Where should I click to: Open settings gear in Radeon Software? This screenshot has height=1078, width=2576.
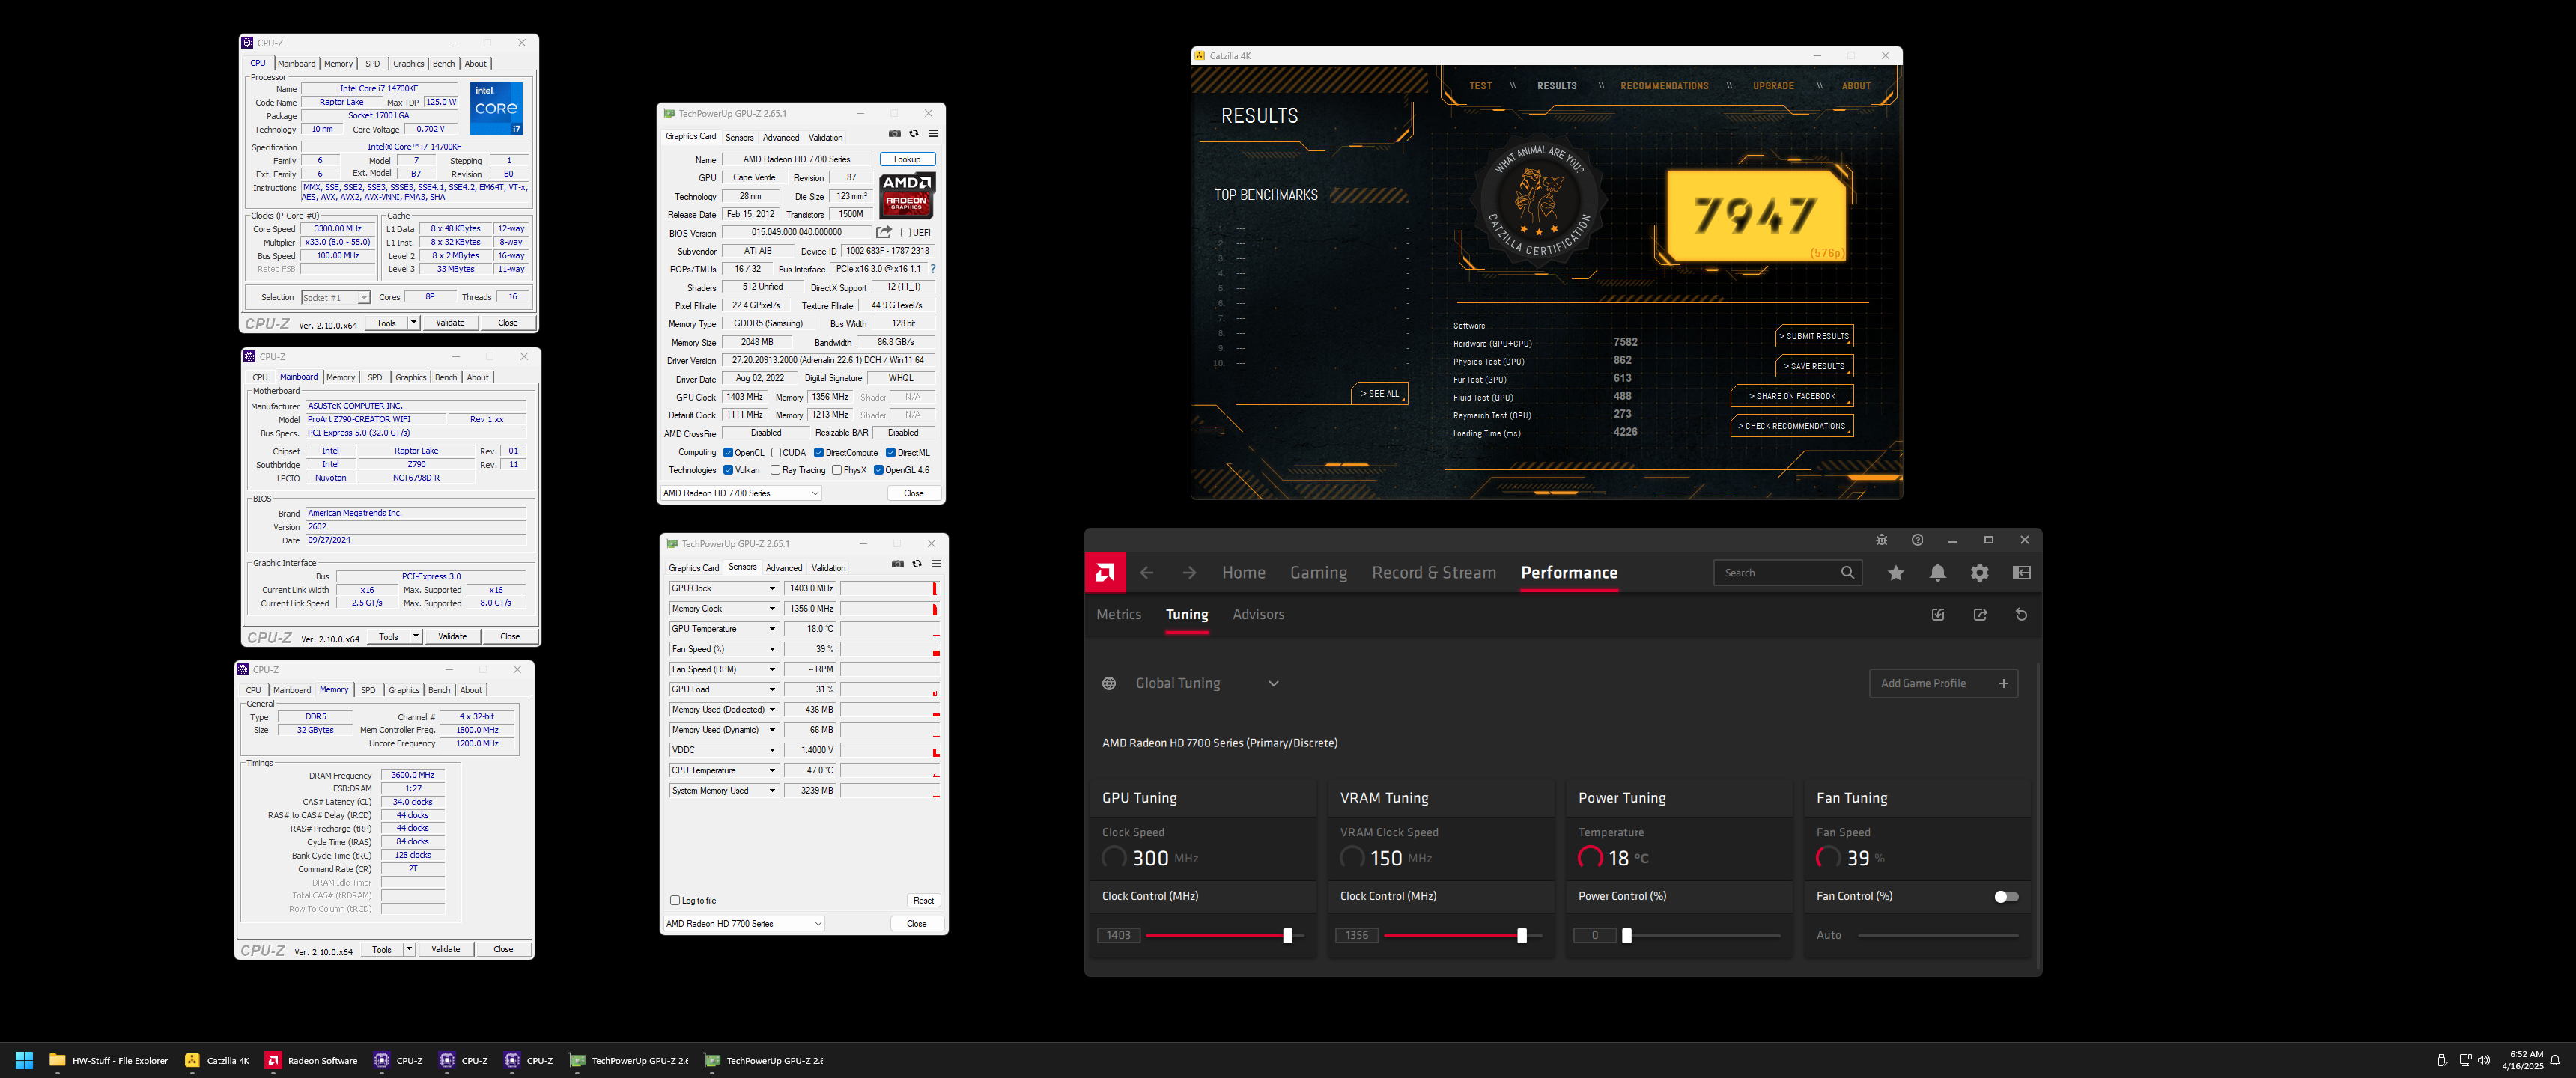coord(1980,573)
